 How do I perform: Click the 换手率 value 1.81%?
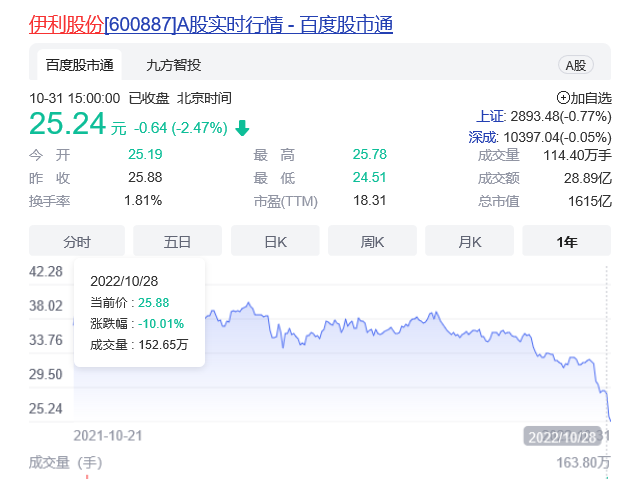click(x=143, y=201)
